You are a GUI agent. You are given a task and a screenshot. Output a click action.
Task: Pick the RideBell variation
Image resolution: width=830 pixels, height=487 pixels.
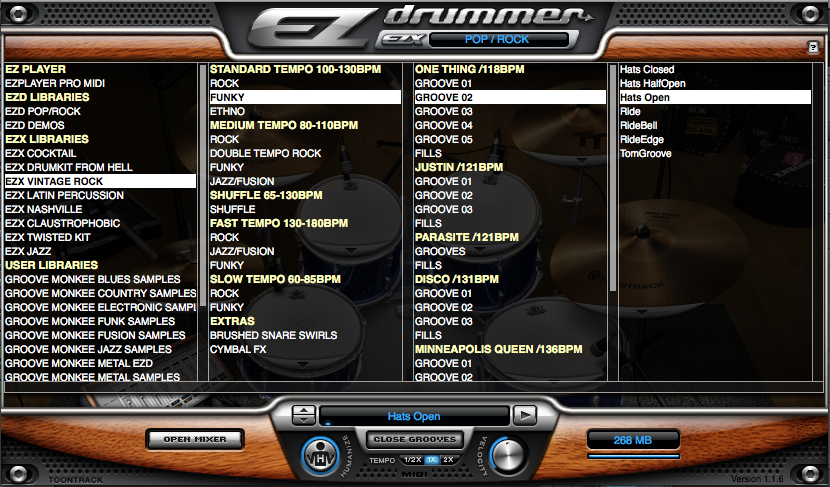coord(715,125)
